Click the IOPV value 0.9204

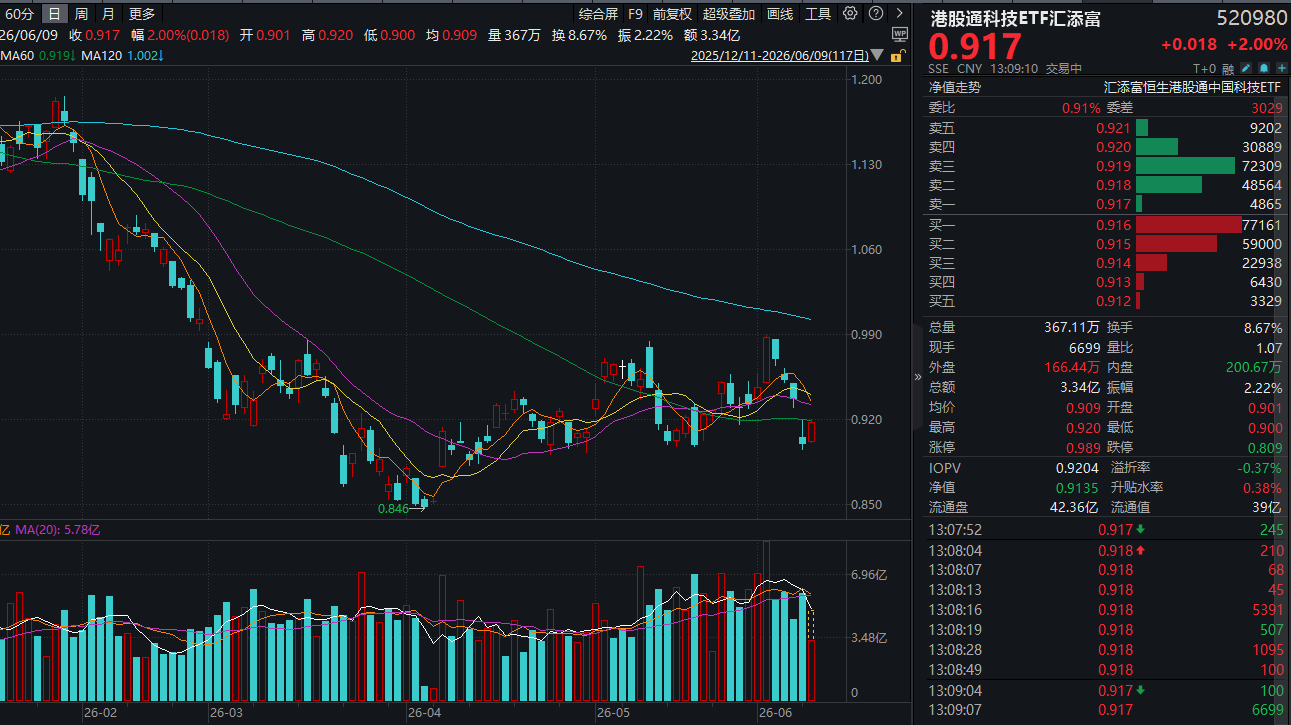tap(1077, 468)
